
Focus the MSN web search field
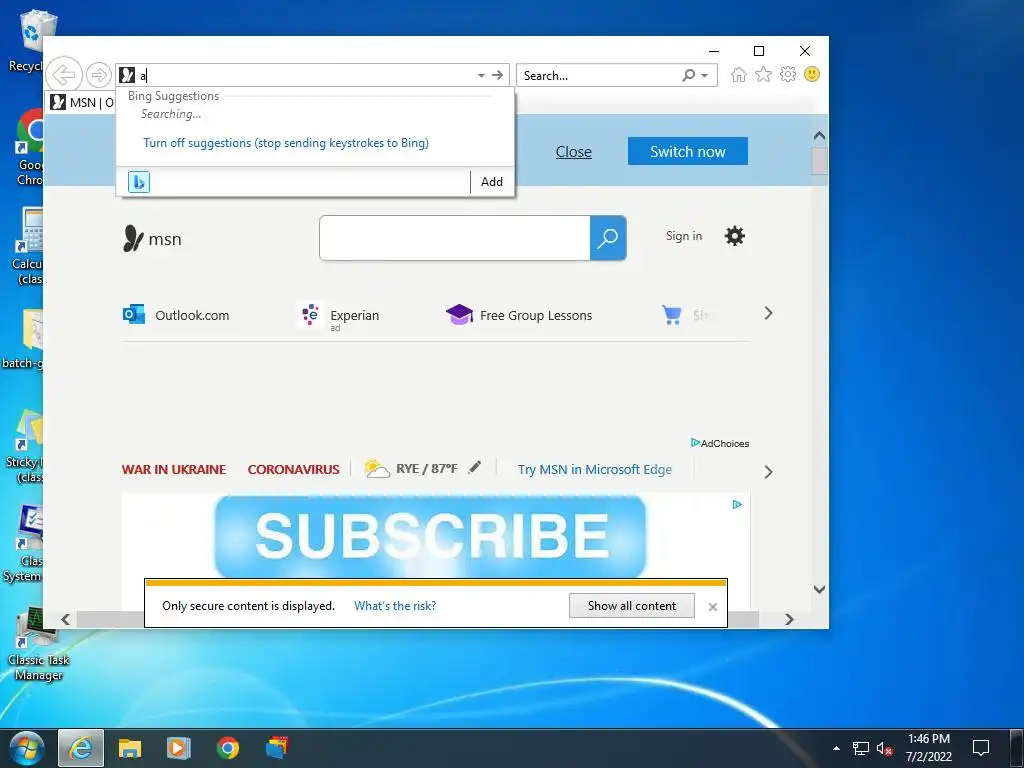[455, 238]
